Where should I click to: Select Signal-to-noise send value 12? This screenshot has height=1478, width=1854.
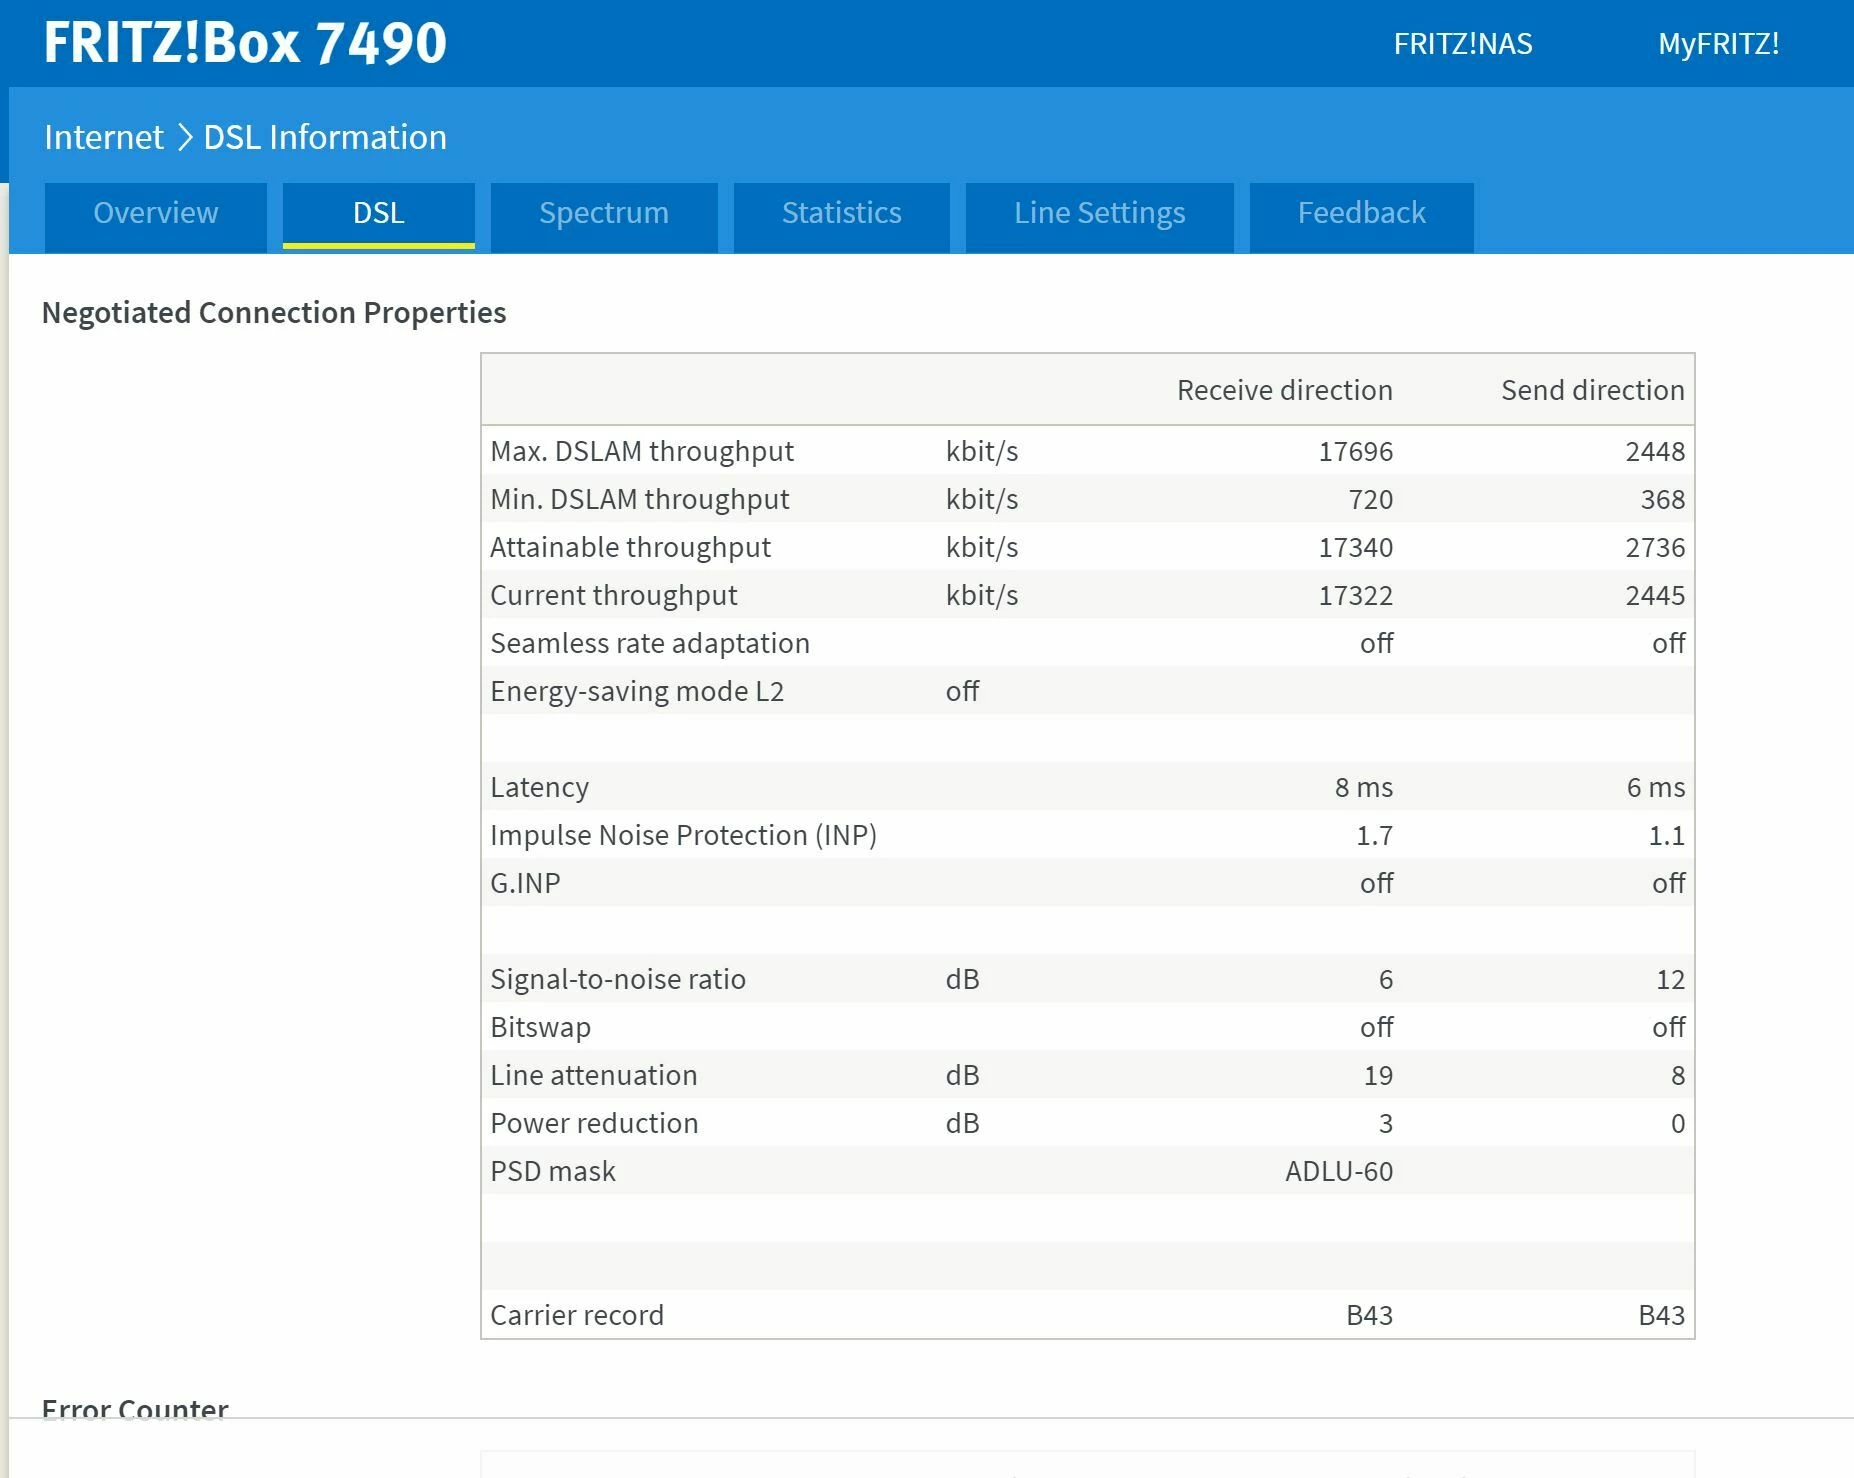coord(1671,979)
